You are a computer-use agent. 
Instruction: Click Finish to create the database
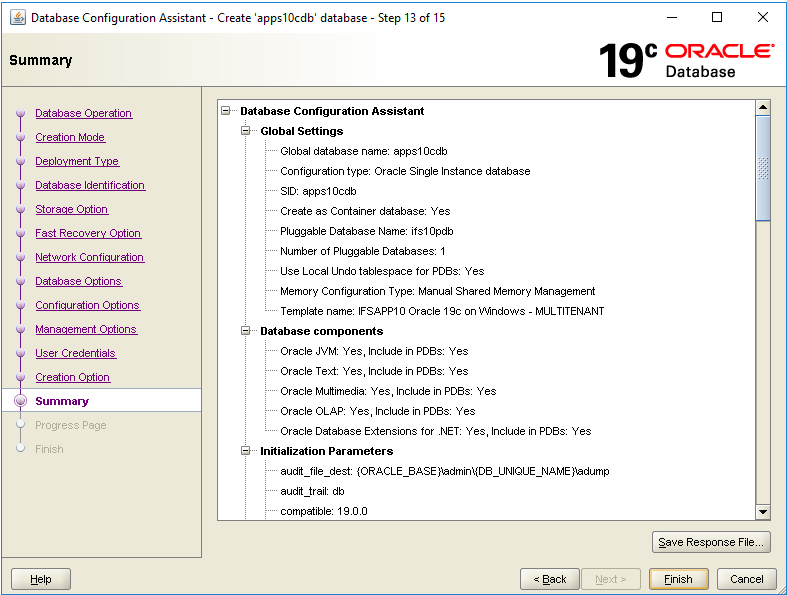(678, 579)
